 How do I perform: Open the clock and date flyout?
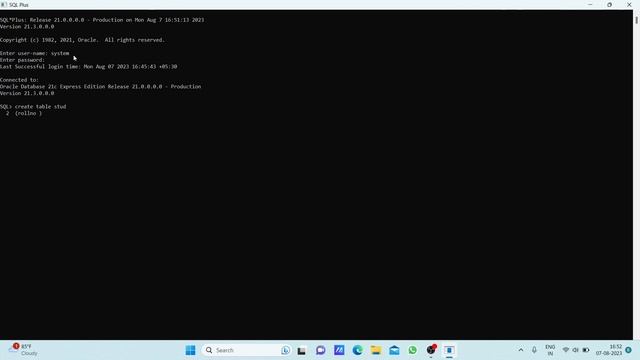pyautogui.click(x=609, y=350)
